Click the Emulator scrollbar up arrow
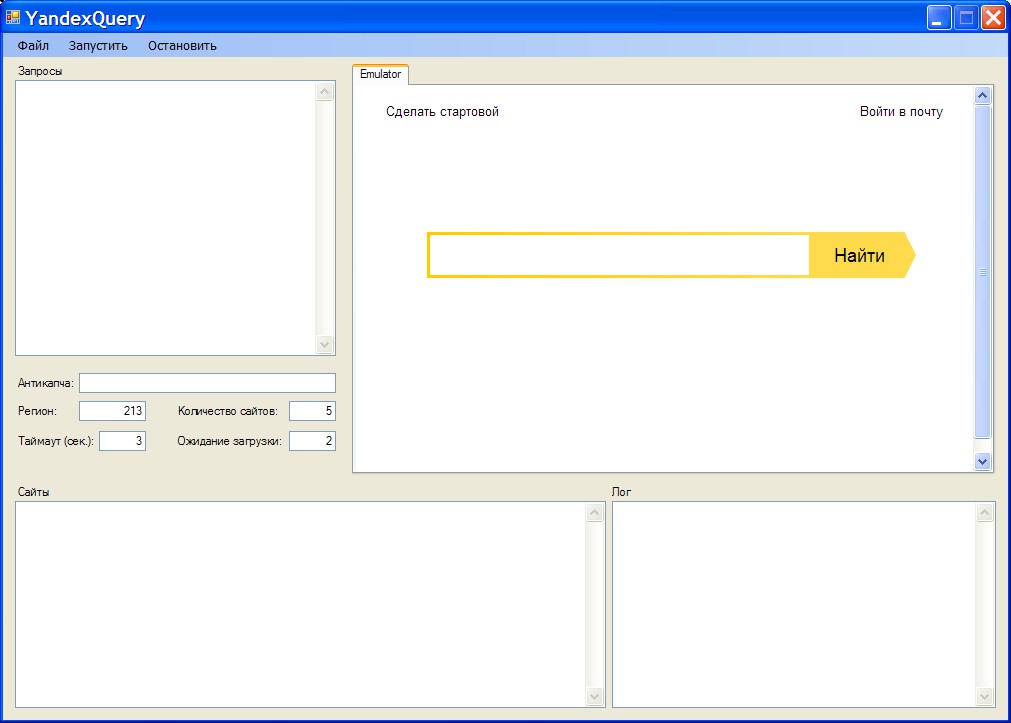The image size is (1011, 723). click(982, 95)
